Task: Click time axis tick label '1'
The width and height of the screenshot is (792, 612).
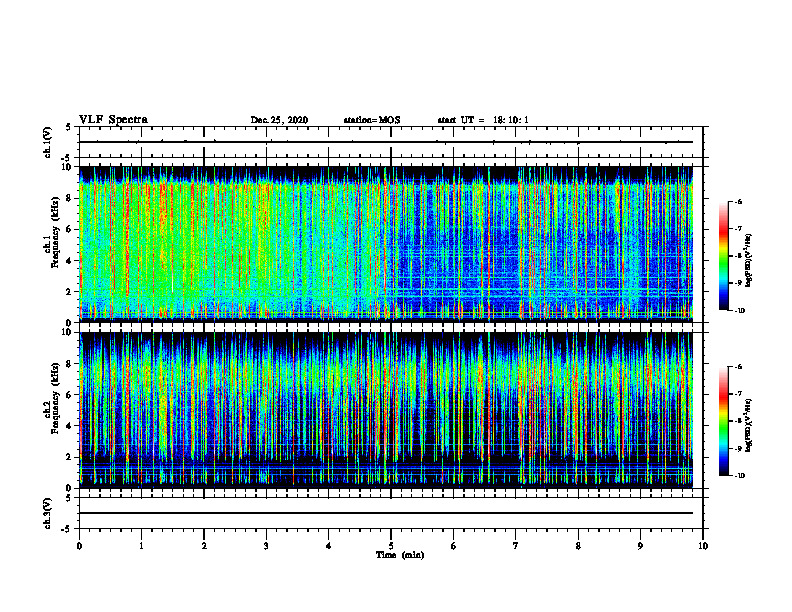Action: (141, 546)
